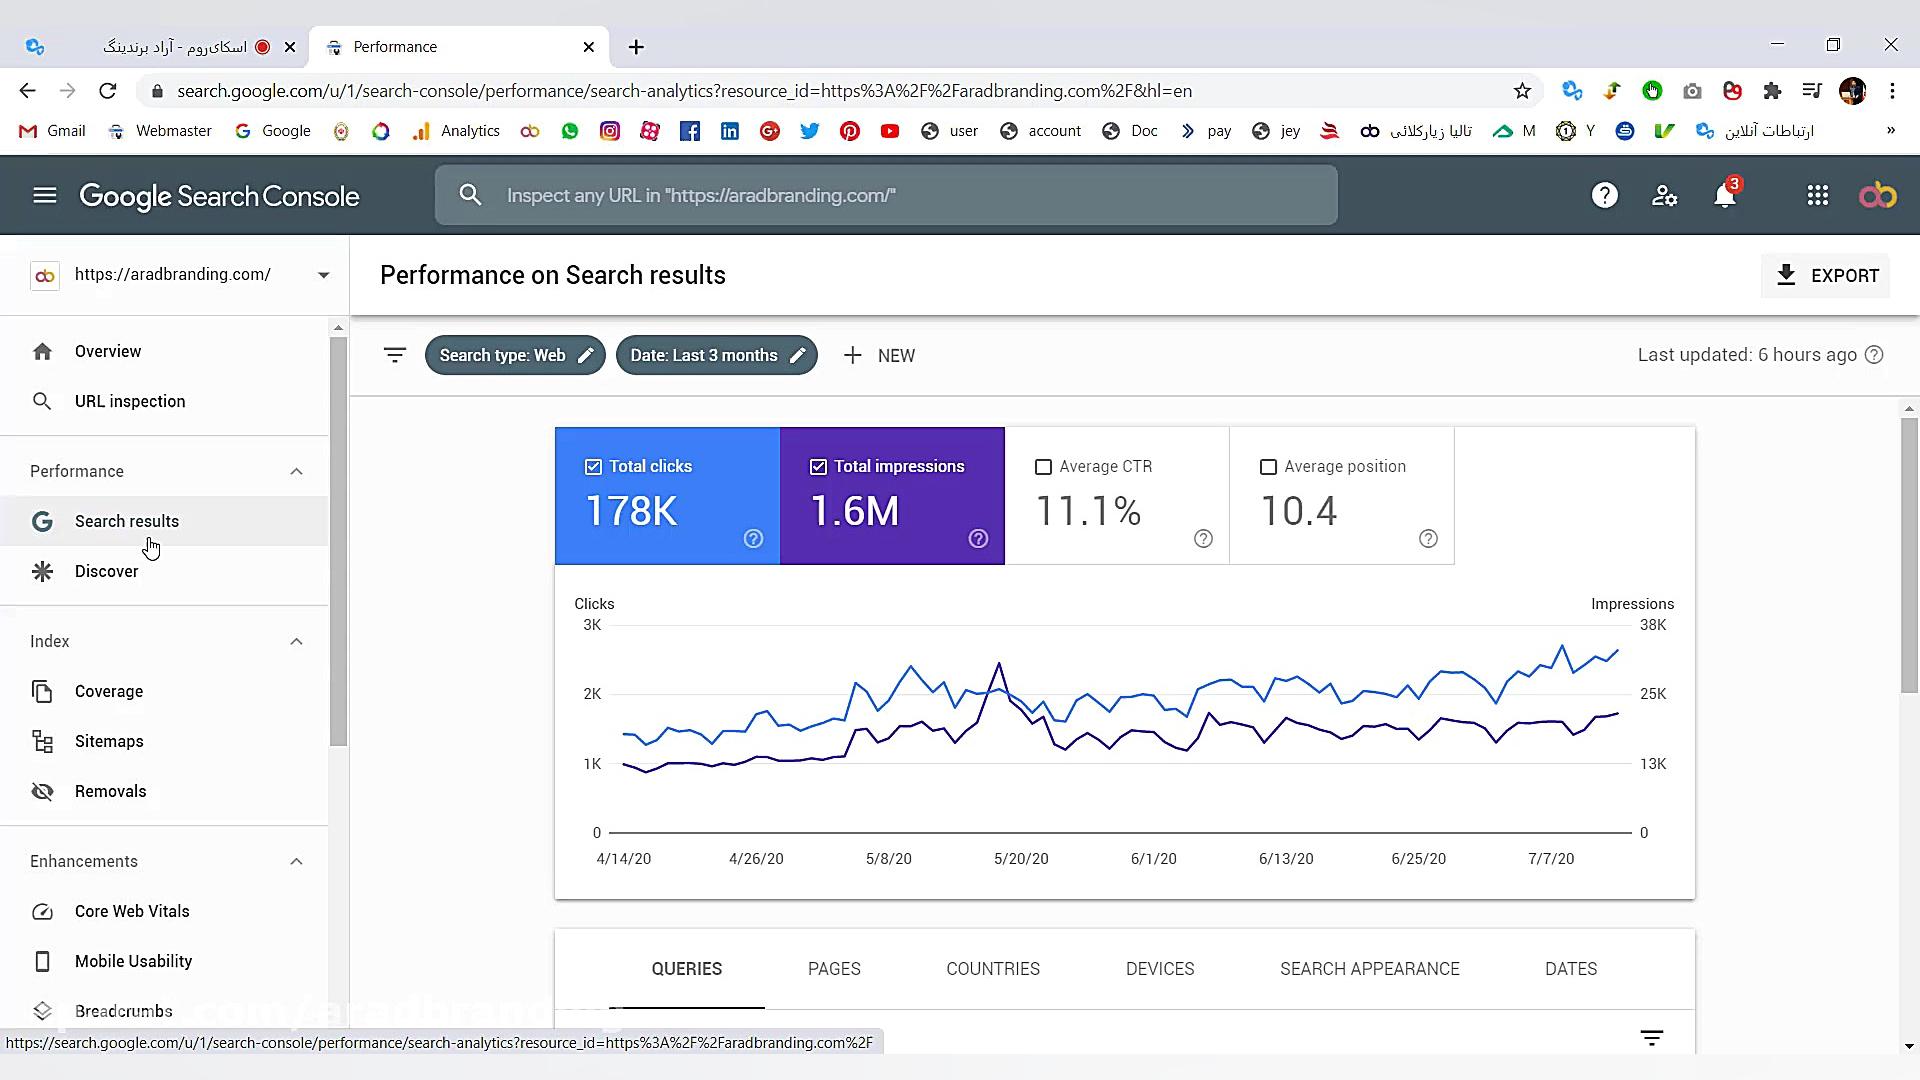Collapse the Index sidebar section
The width and height of the screenshot is (1920, 1080).
296,642
